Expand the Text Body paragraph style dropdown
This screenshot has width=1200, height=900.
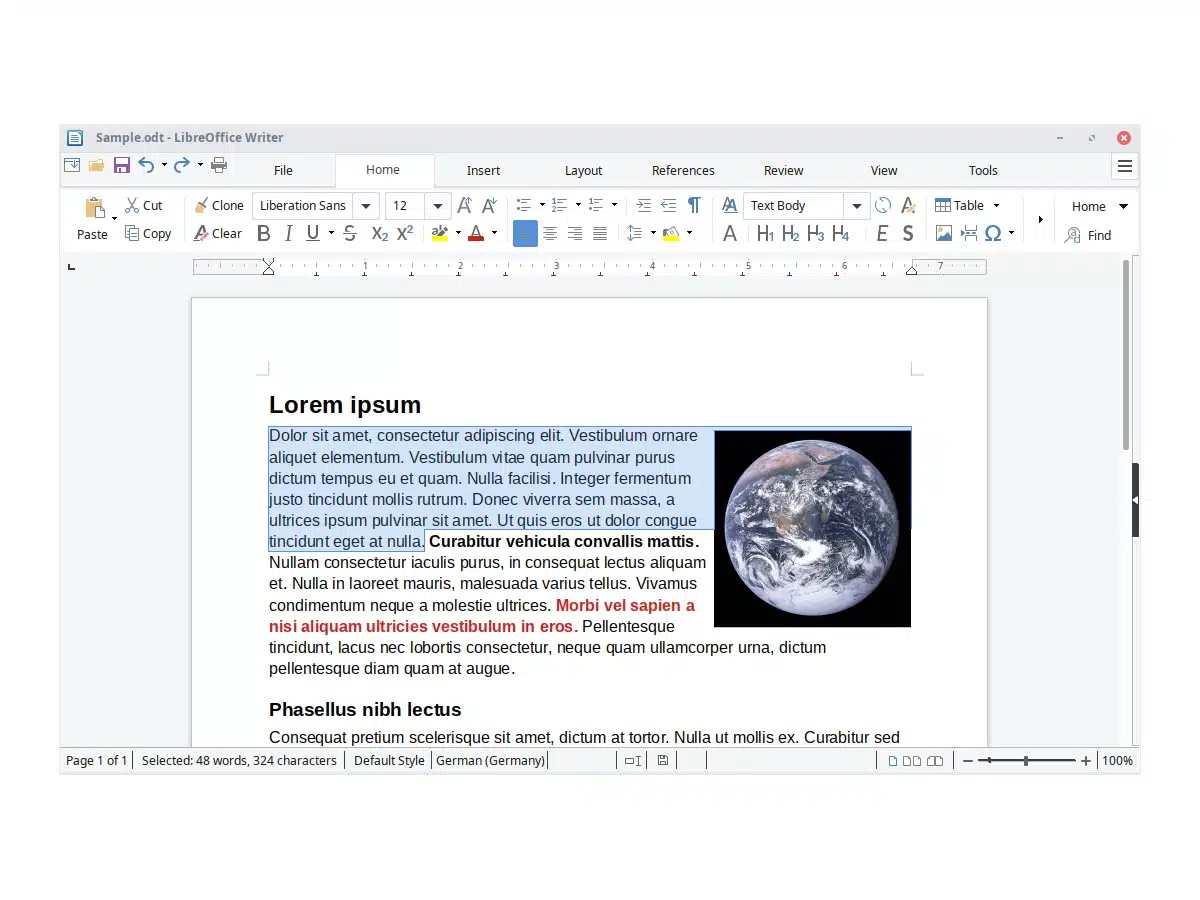point(856,206)
